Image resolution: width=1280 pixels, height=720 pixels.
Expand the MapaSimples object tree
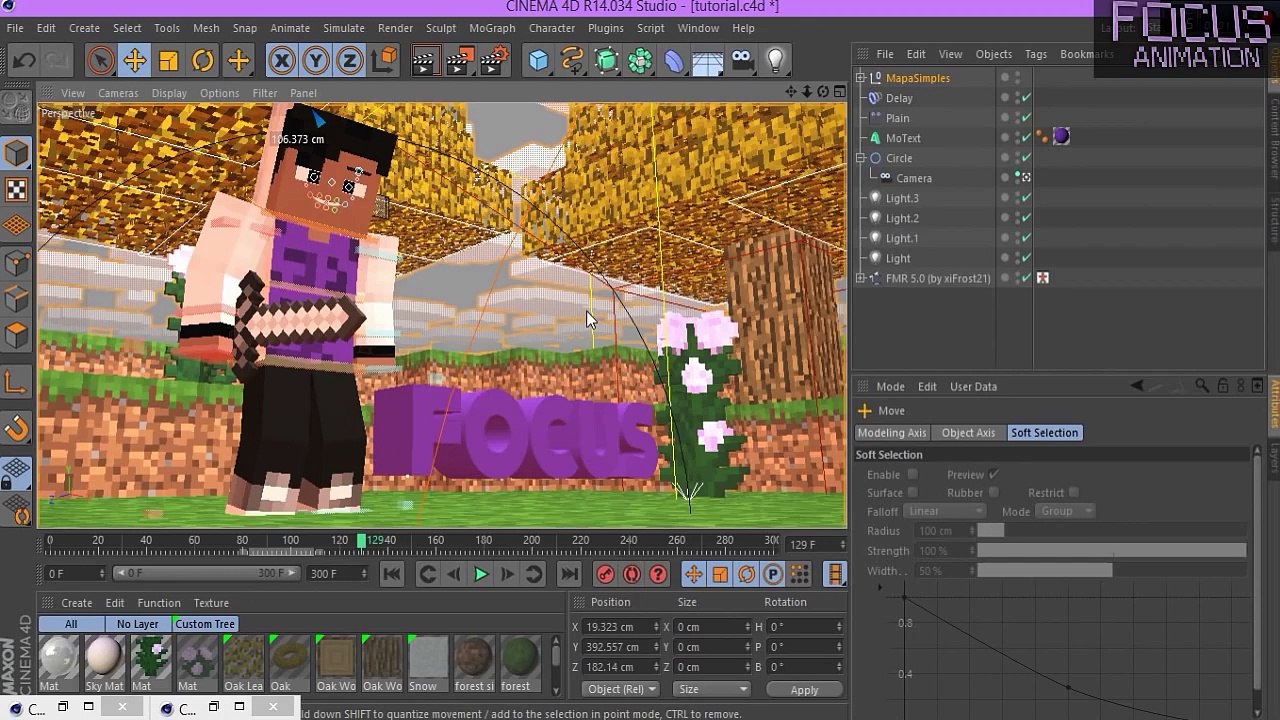[x=861, y=78]
